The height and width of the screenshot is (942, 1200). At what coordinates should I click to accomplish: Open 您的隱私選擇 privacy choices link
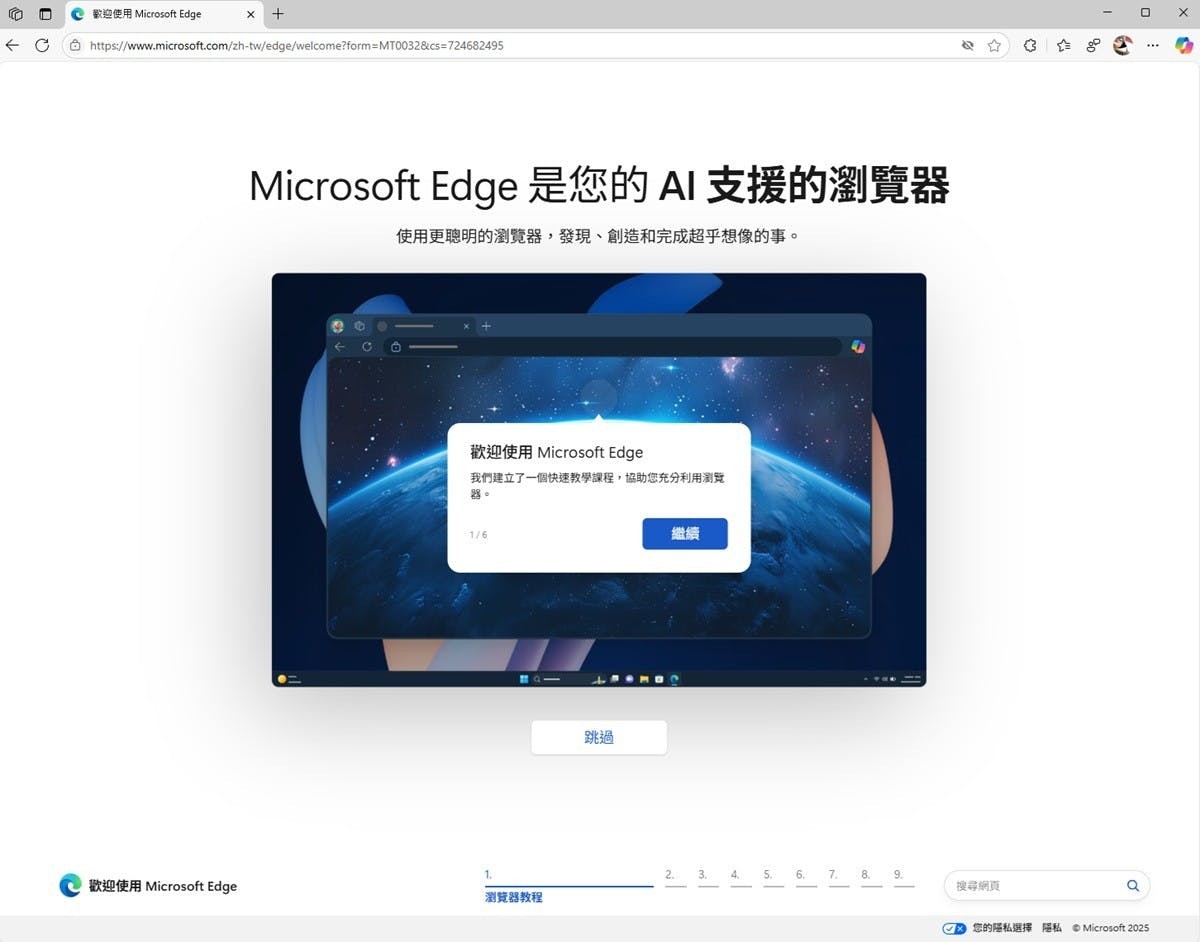1002,928
